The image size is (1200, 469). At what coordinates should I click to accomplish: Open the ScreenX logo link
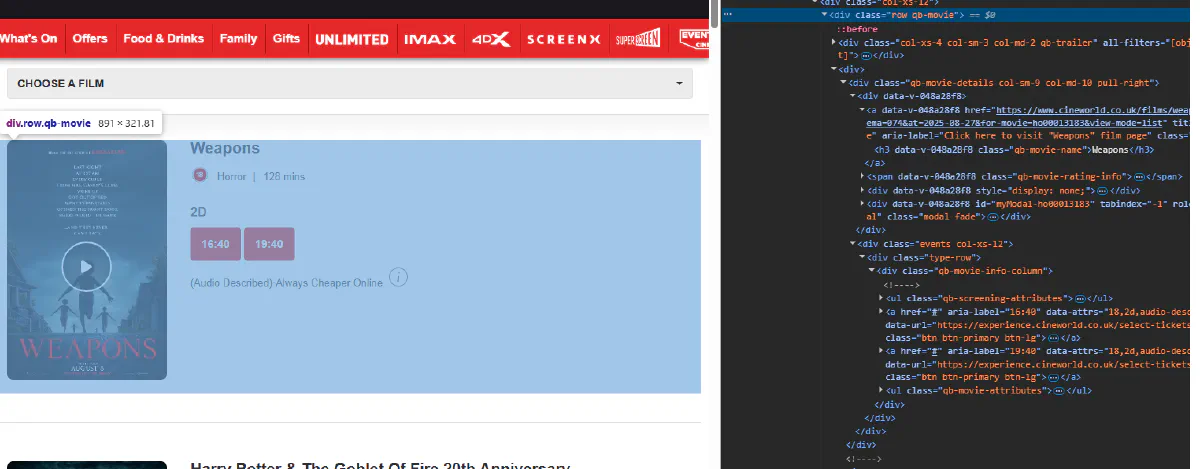pyautogui.click(x=564, y=40)
